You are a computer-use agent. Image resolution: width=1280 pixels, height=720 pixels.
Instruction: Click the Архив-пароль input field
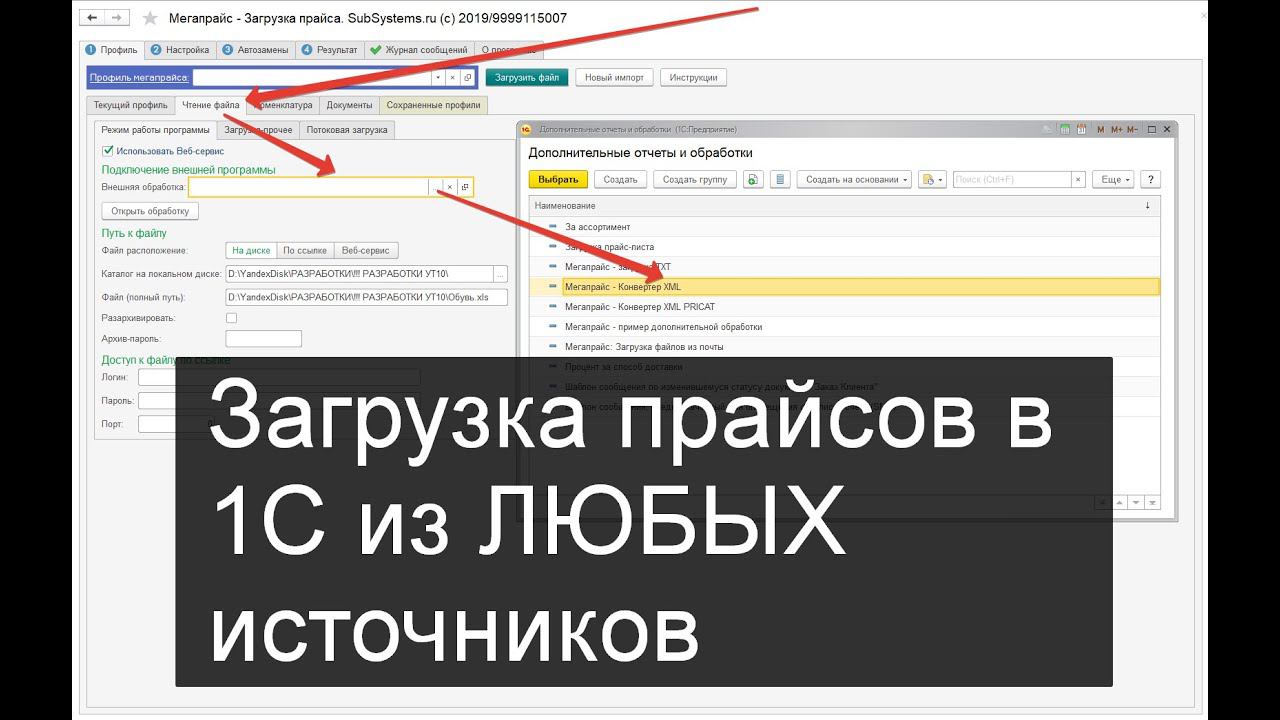(x=264, y=339)
